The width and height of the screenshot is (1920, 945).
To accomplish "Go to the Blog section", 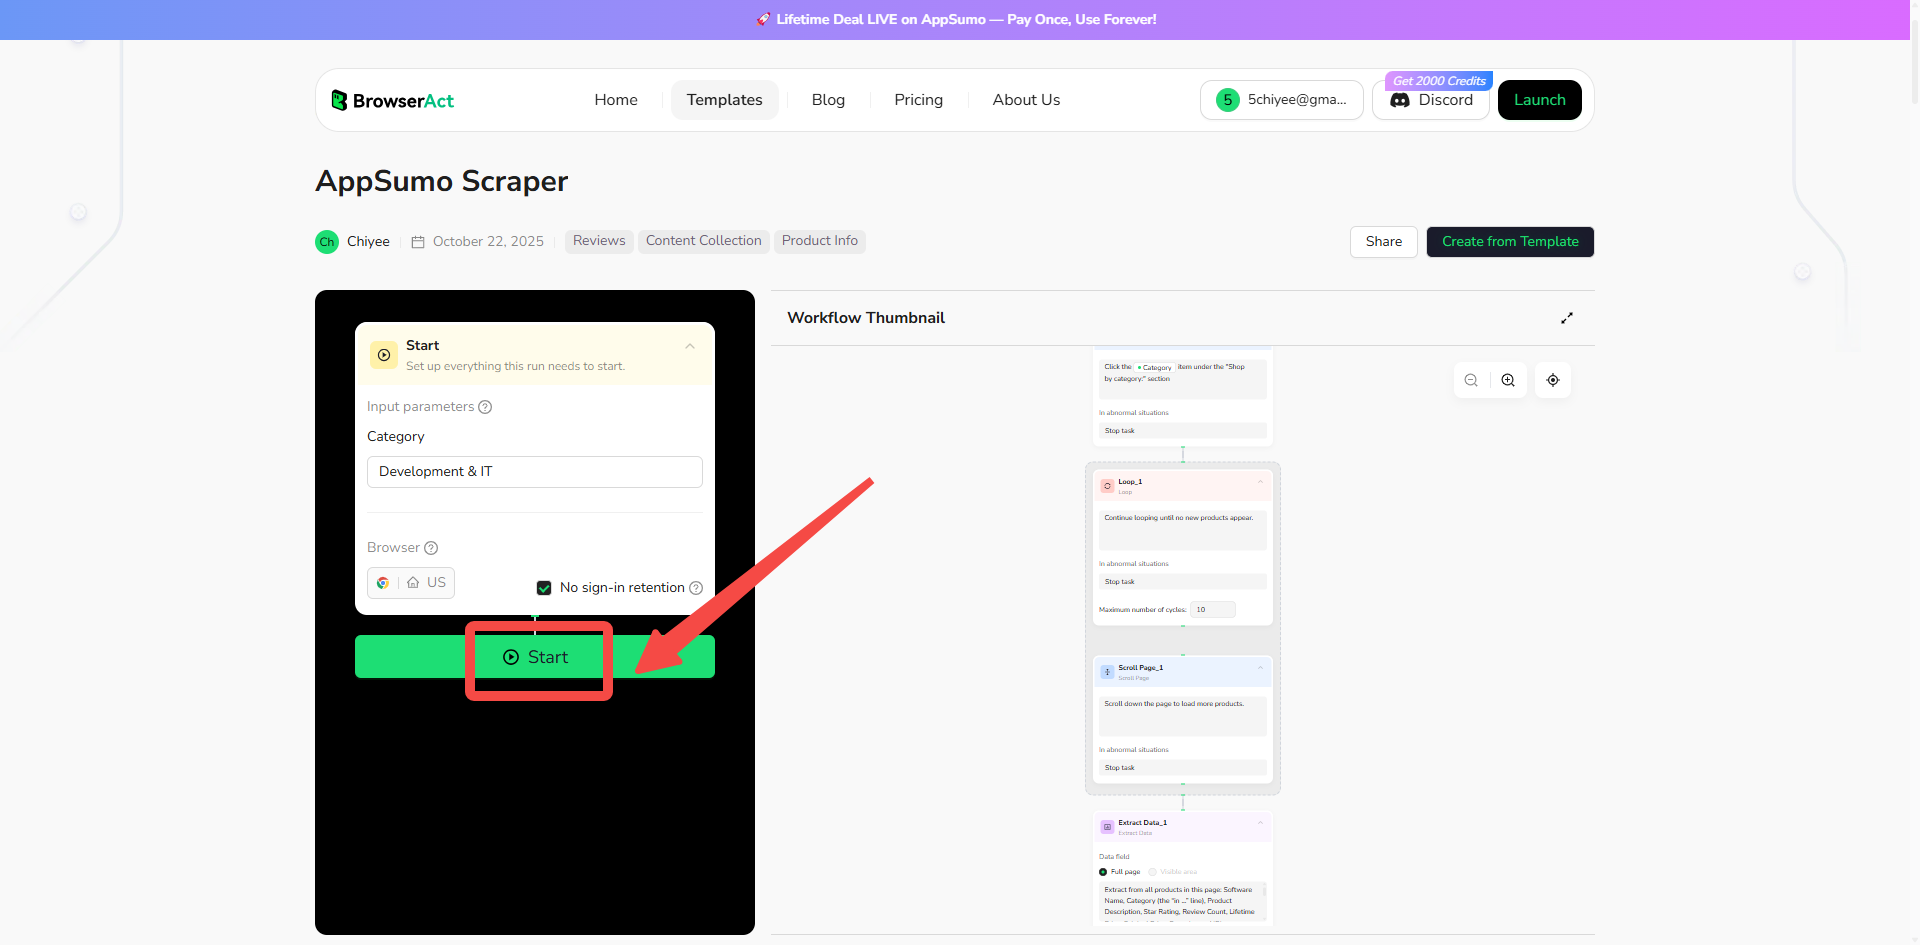I will [x=828, y=99].
